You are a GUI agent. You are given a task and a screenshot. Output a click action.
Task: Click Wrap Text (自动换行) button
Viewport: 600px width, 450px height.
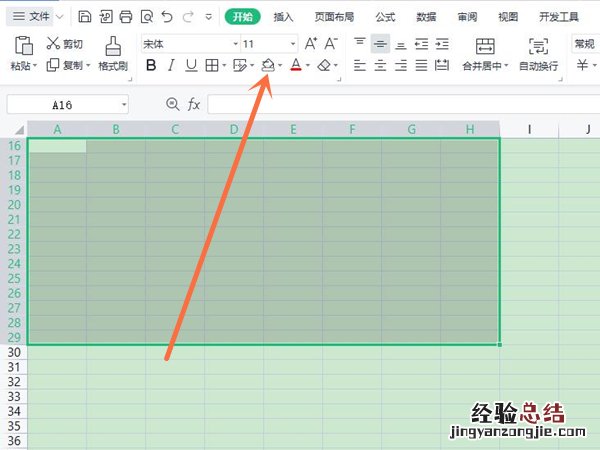coord(538,54)
